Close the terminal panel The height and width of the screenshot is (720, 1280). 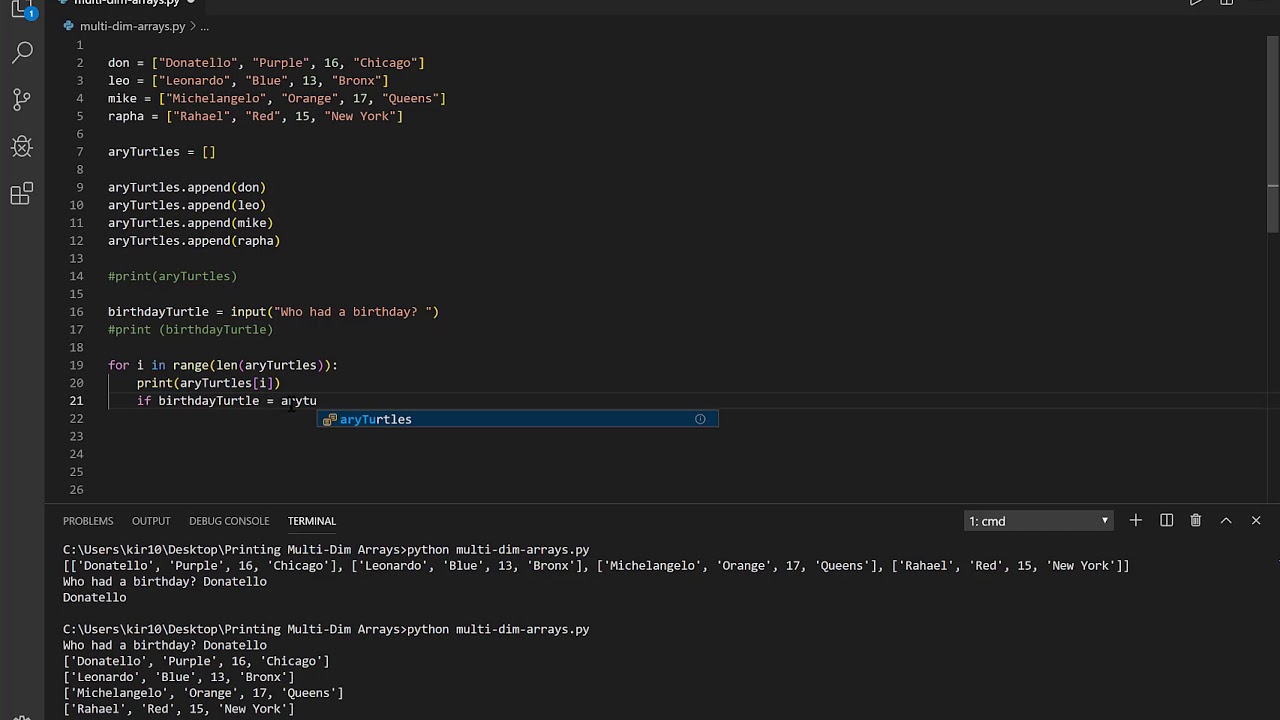click(x=1256, y=520)
